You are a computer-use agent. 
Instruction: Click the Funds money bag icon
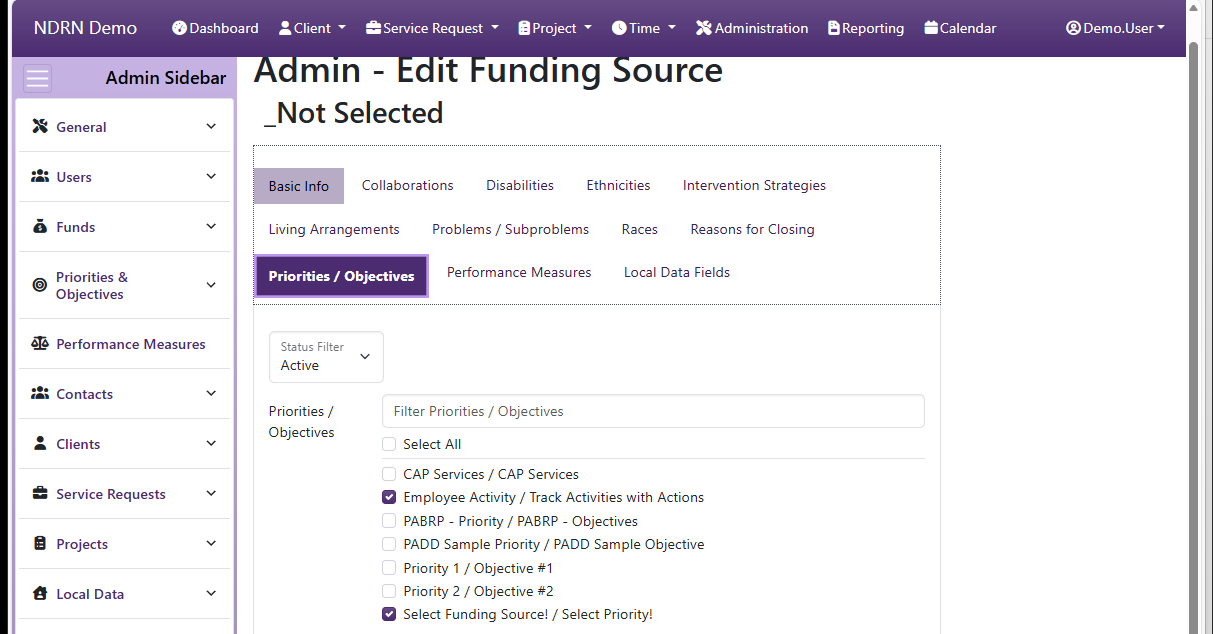click(x=40, y=227)
